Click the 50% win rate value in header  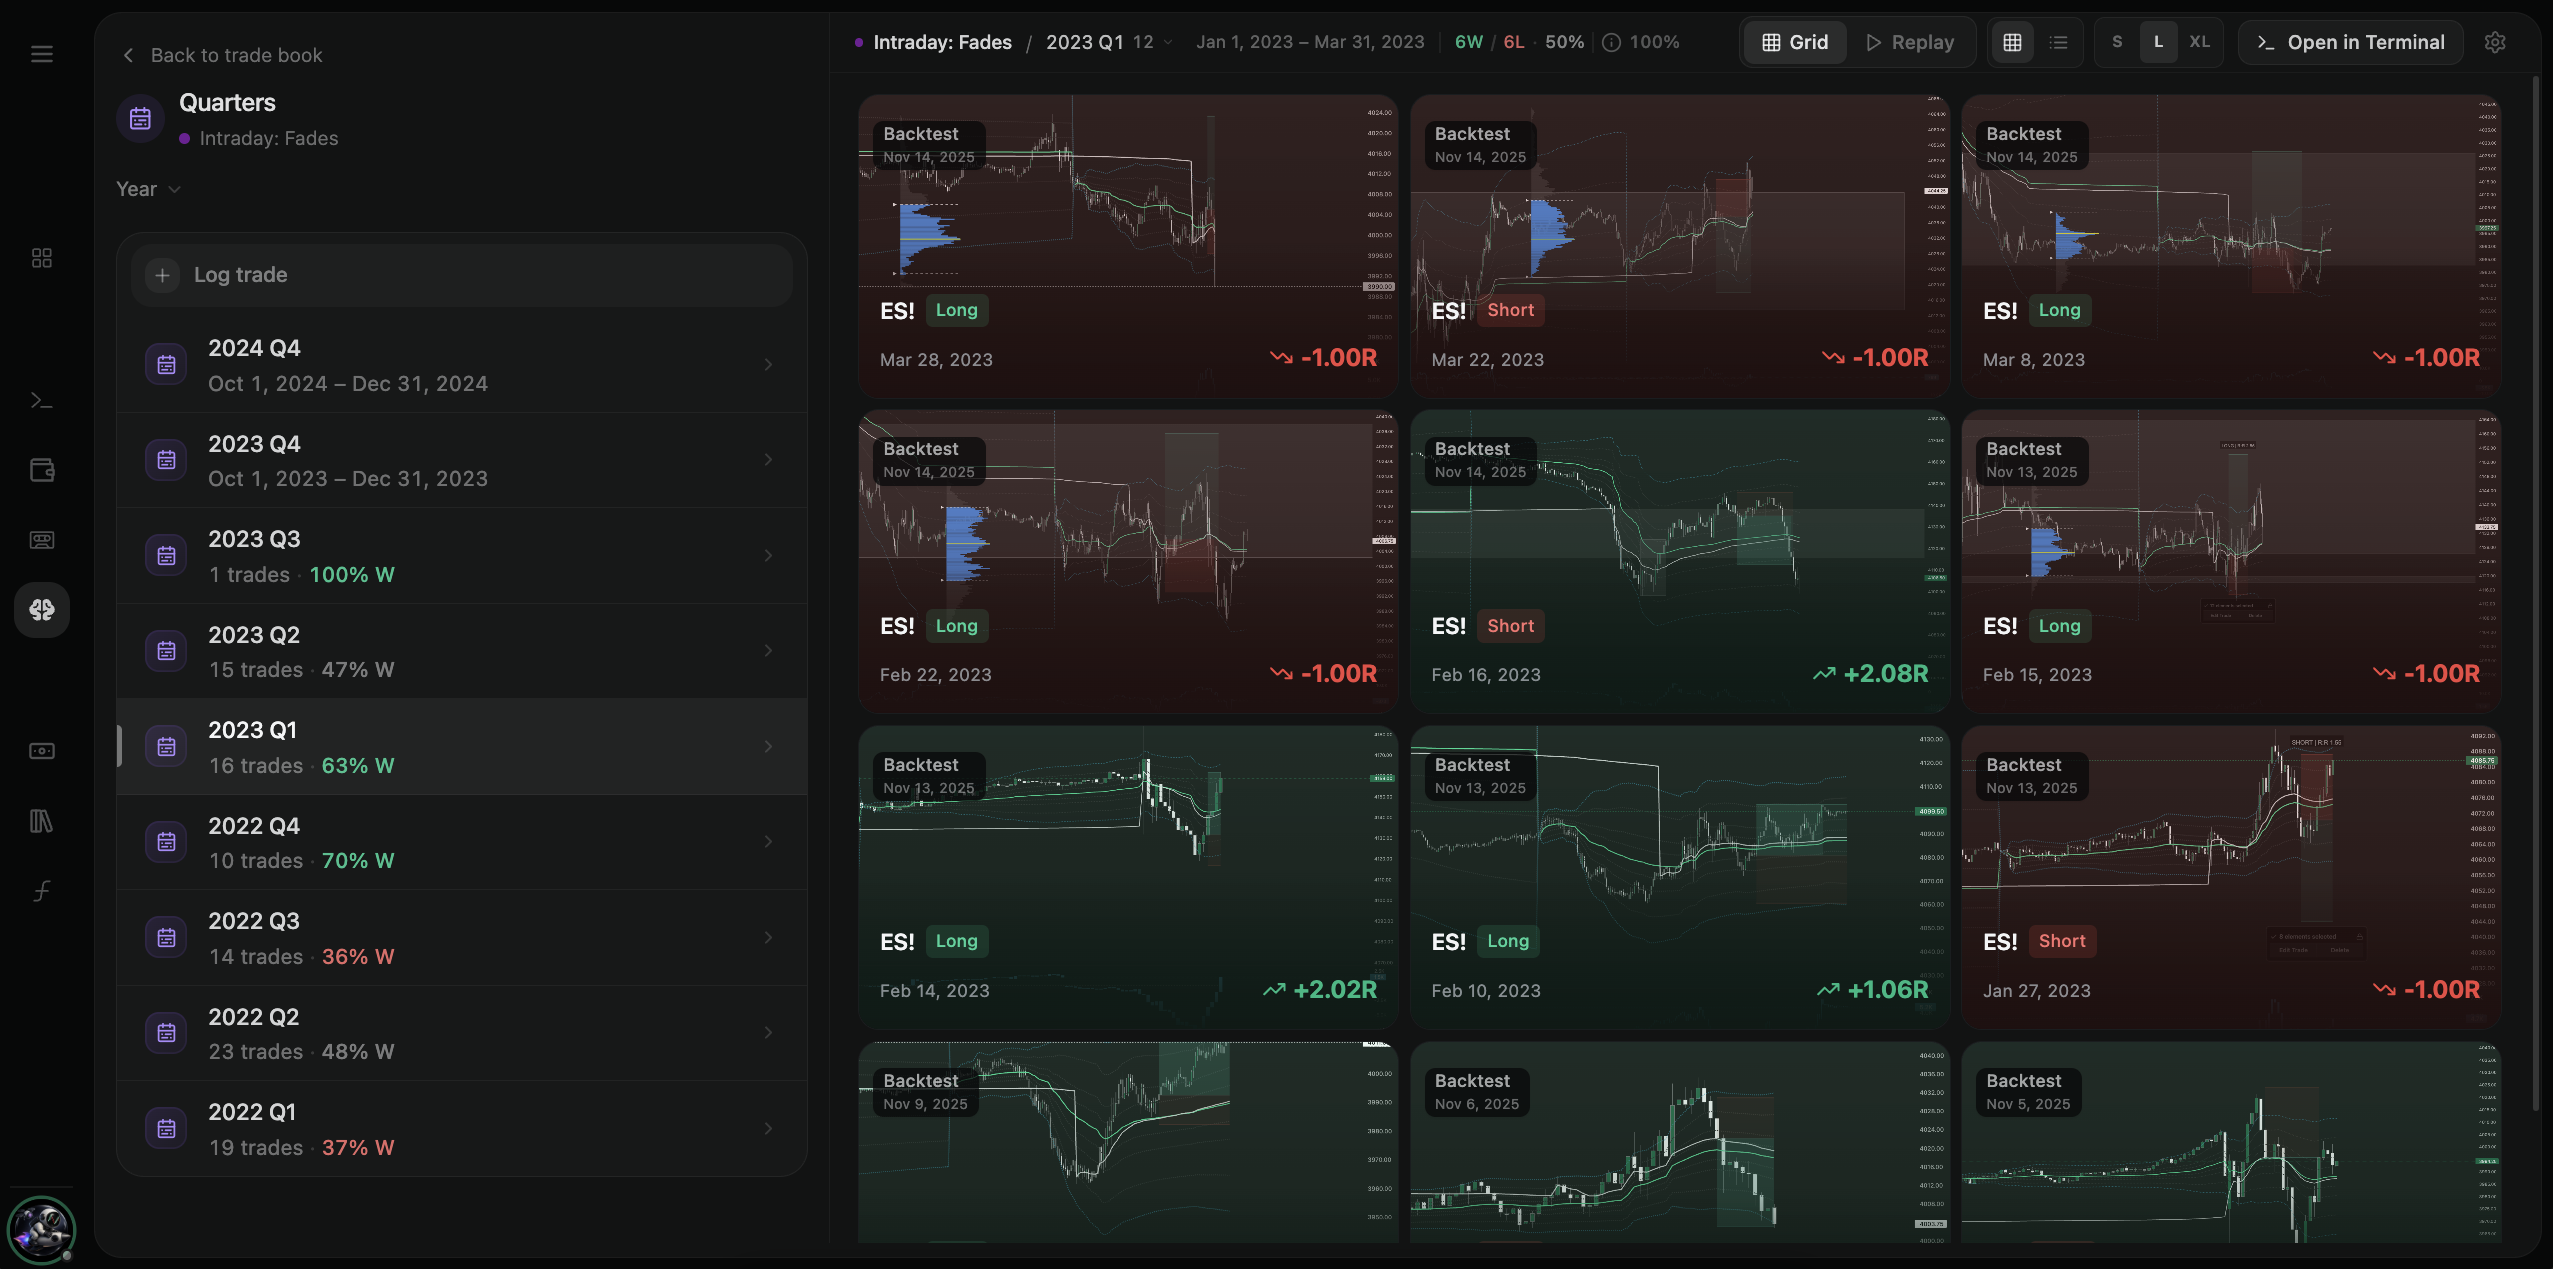[x=1564, y=42]
